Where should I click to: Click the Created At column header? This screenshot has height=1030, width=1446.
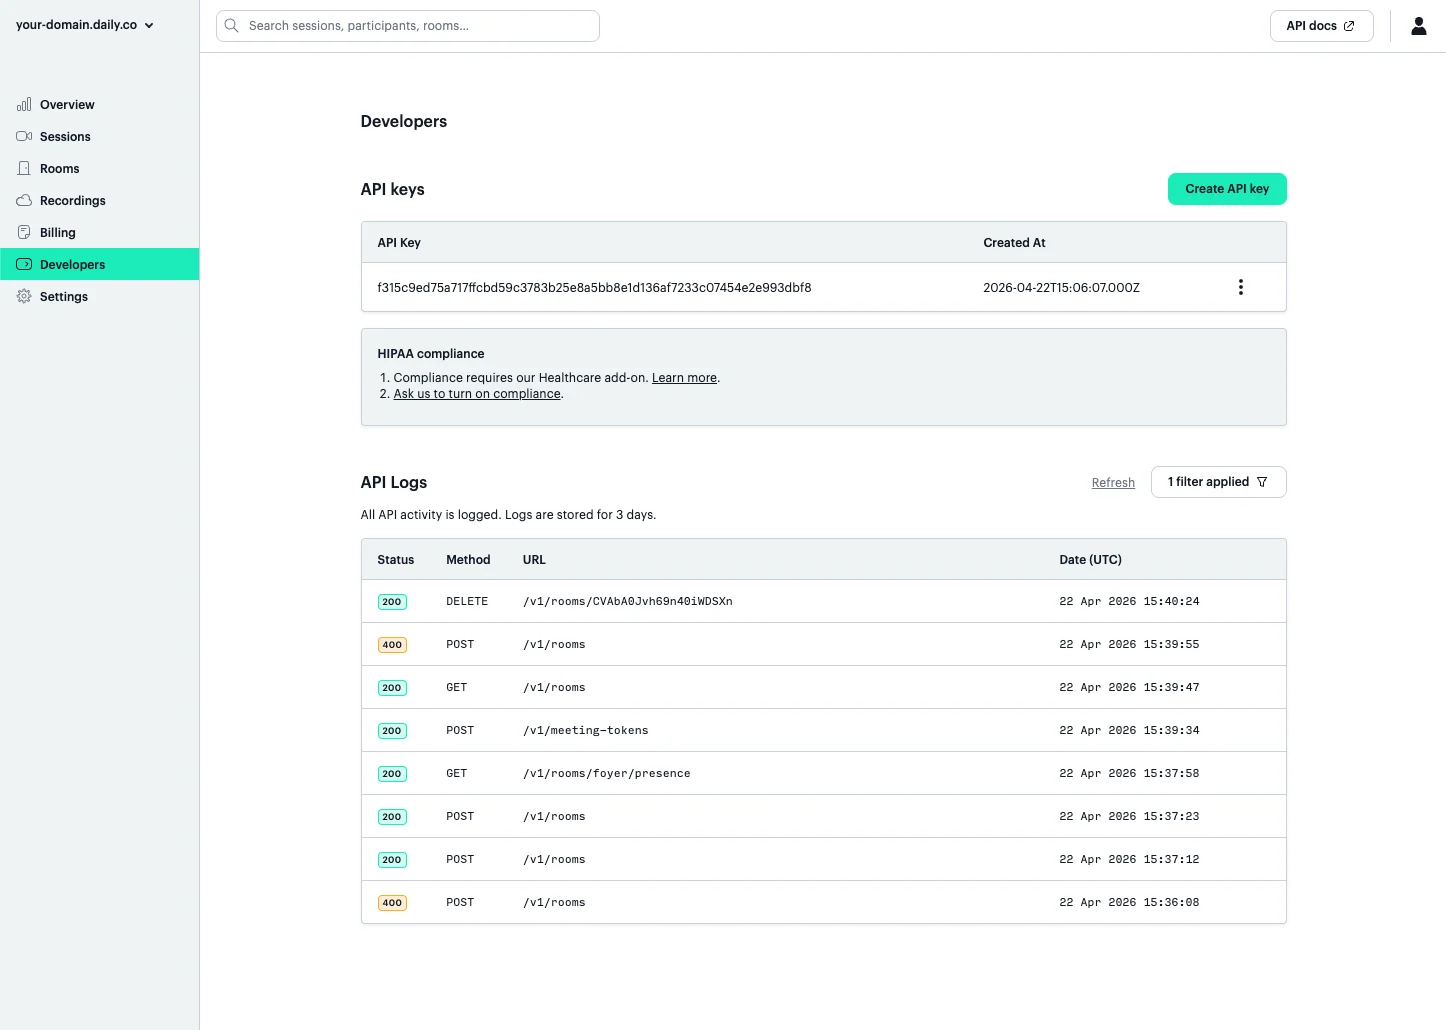[x=1014, y=243]
